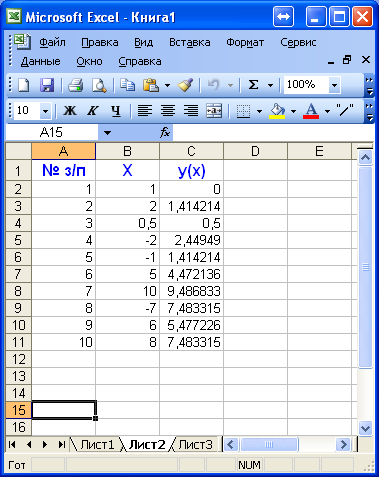Image resolution: width=379 pixels, height=477 pixels.
Task: Select column C header
Action: pos(191,151)
